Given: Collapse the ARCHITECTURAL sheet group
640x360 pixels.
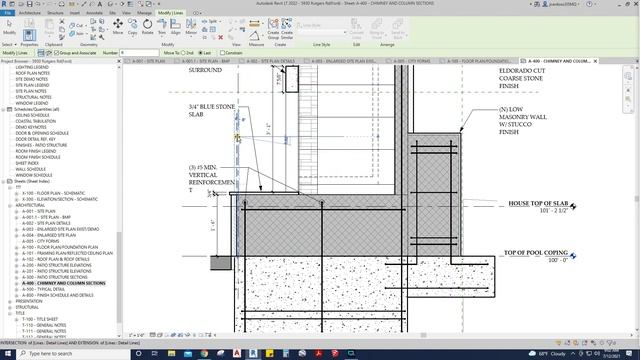Looking at the screenshot, I should [10, 205].
